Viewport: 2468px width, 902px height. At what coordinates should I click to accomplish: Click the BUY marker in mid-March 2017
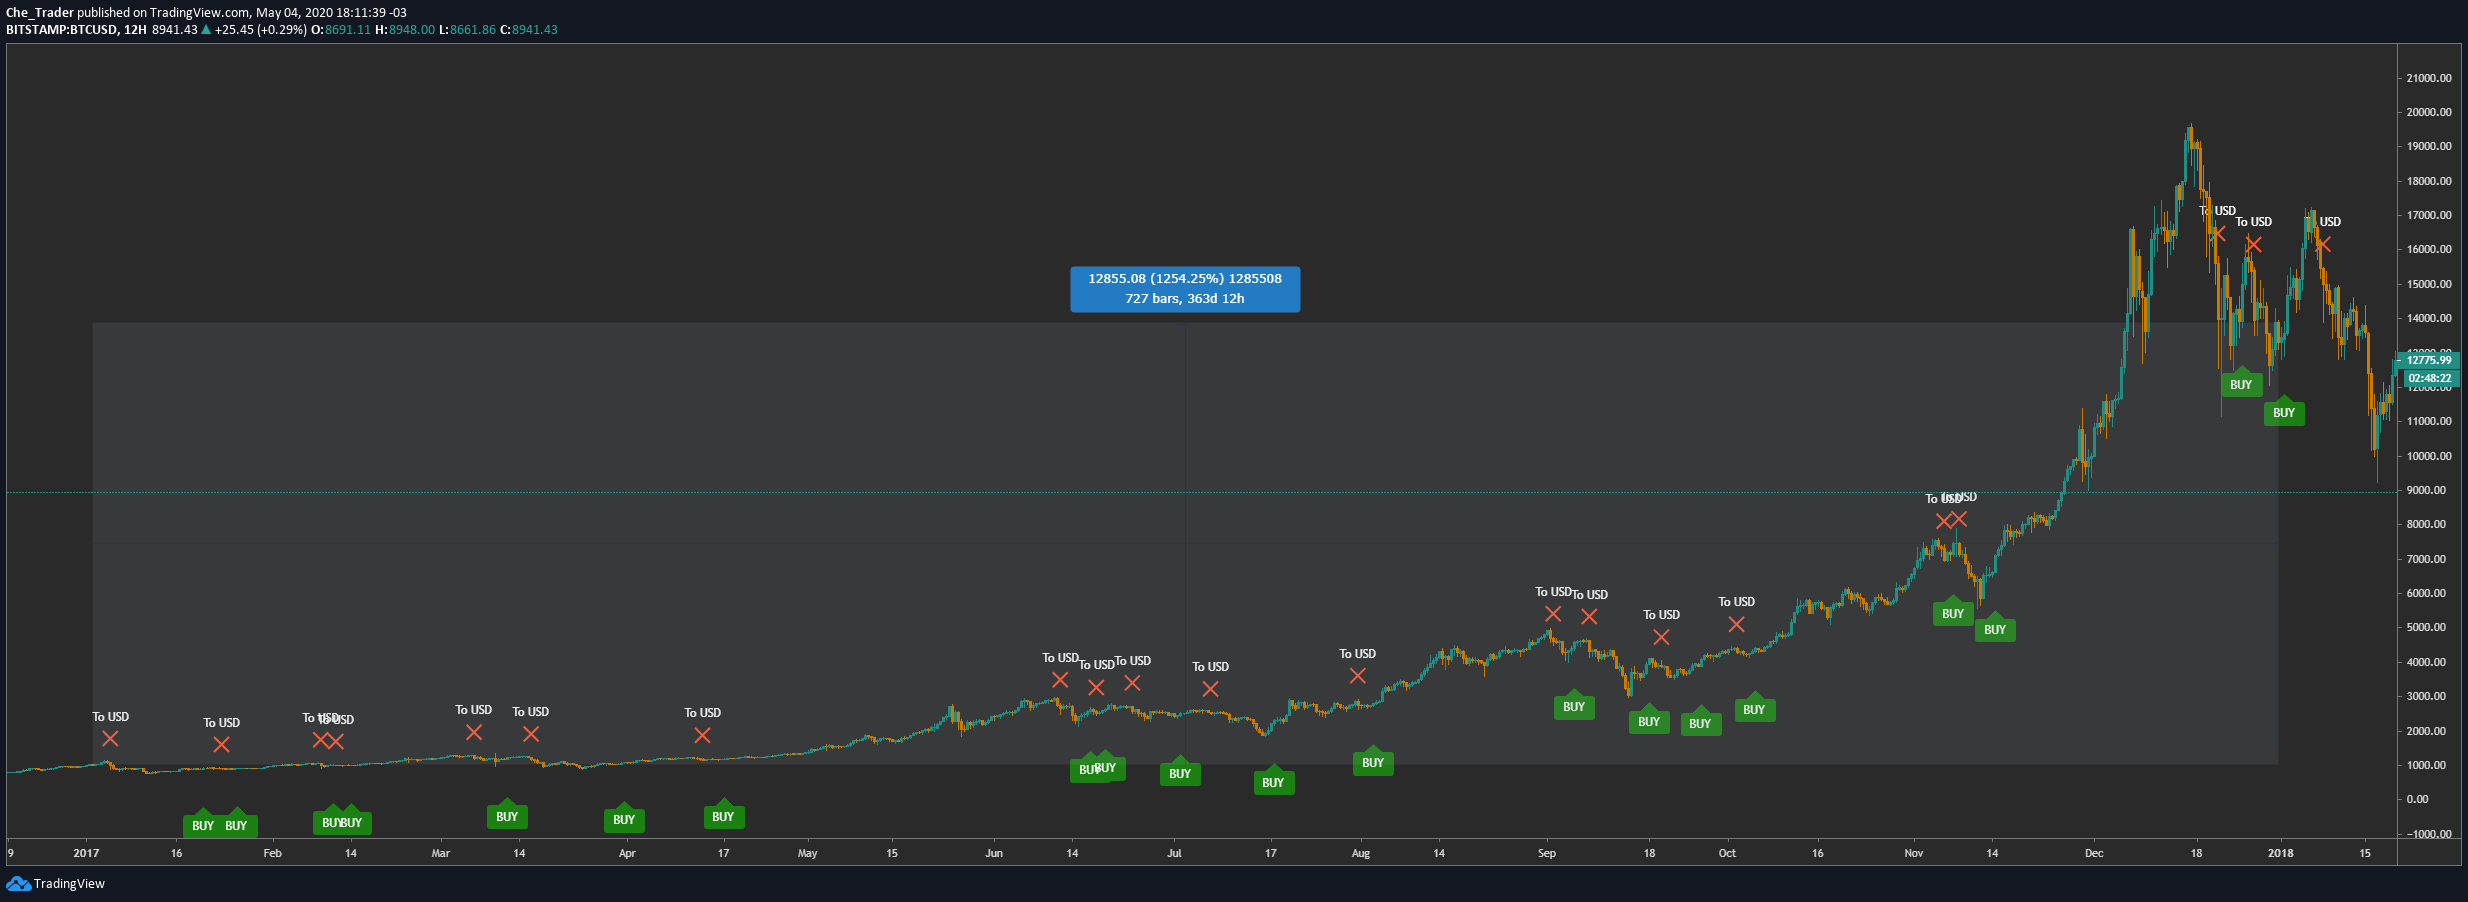[507, 815]
